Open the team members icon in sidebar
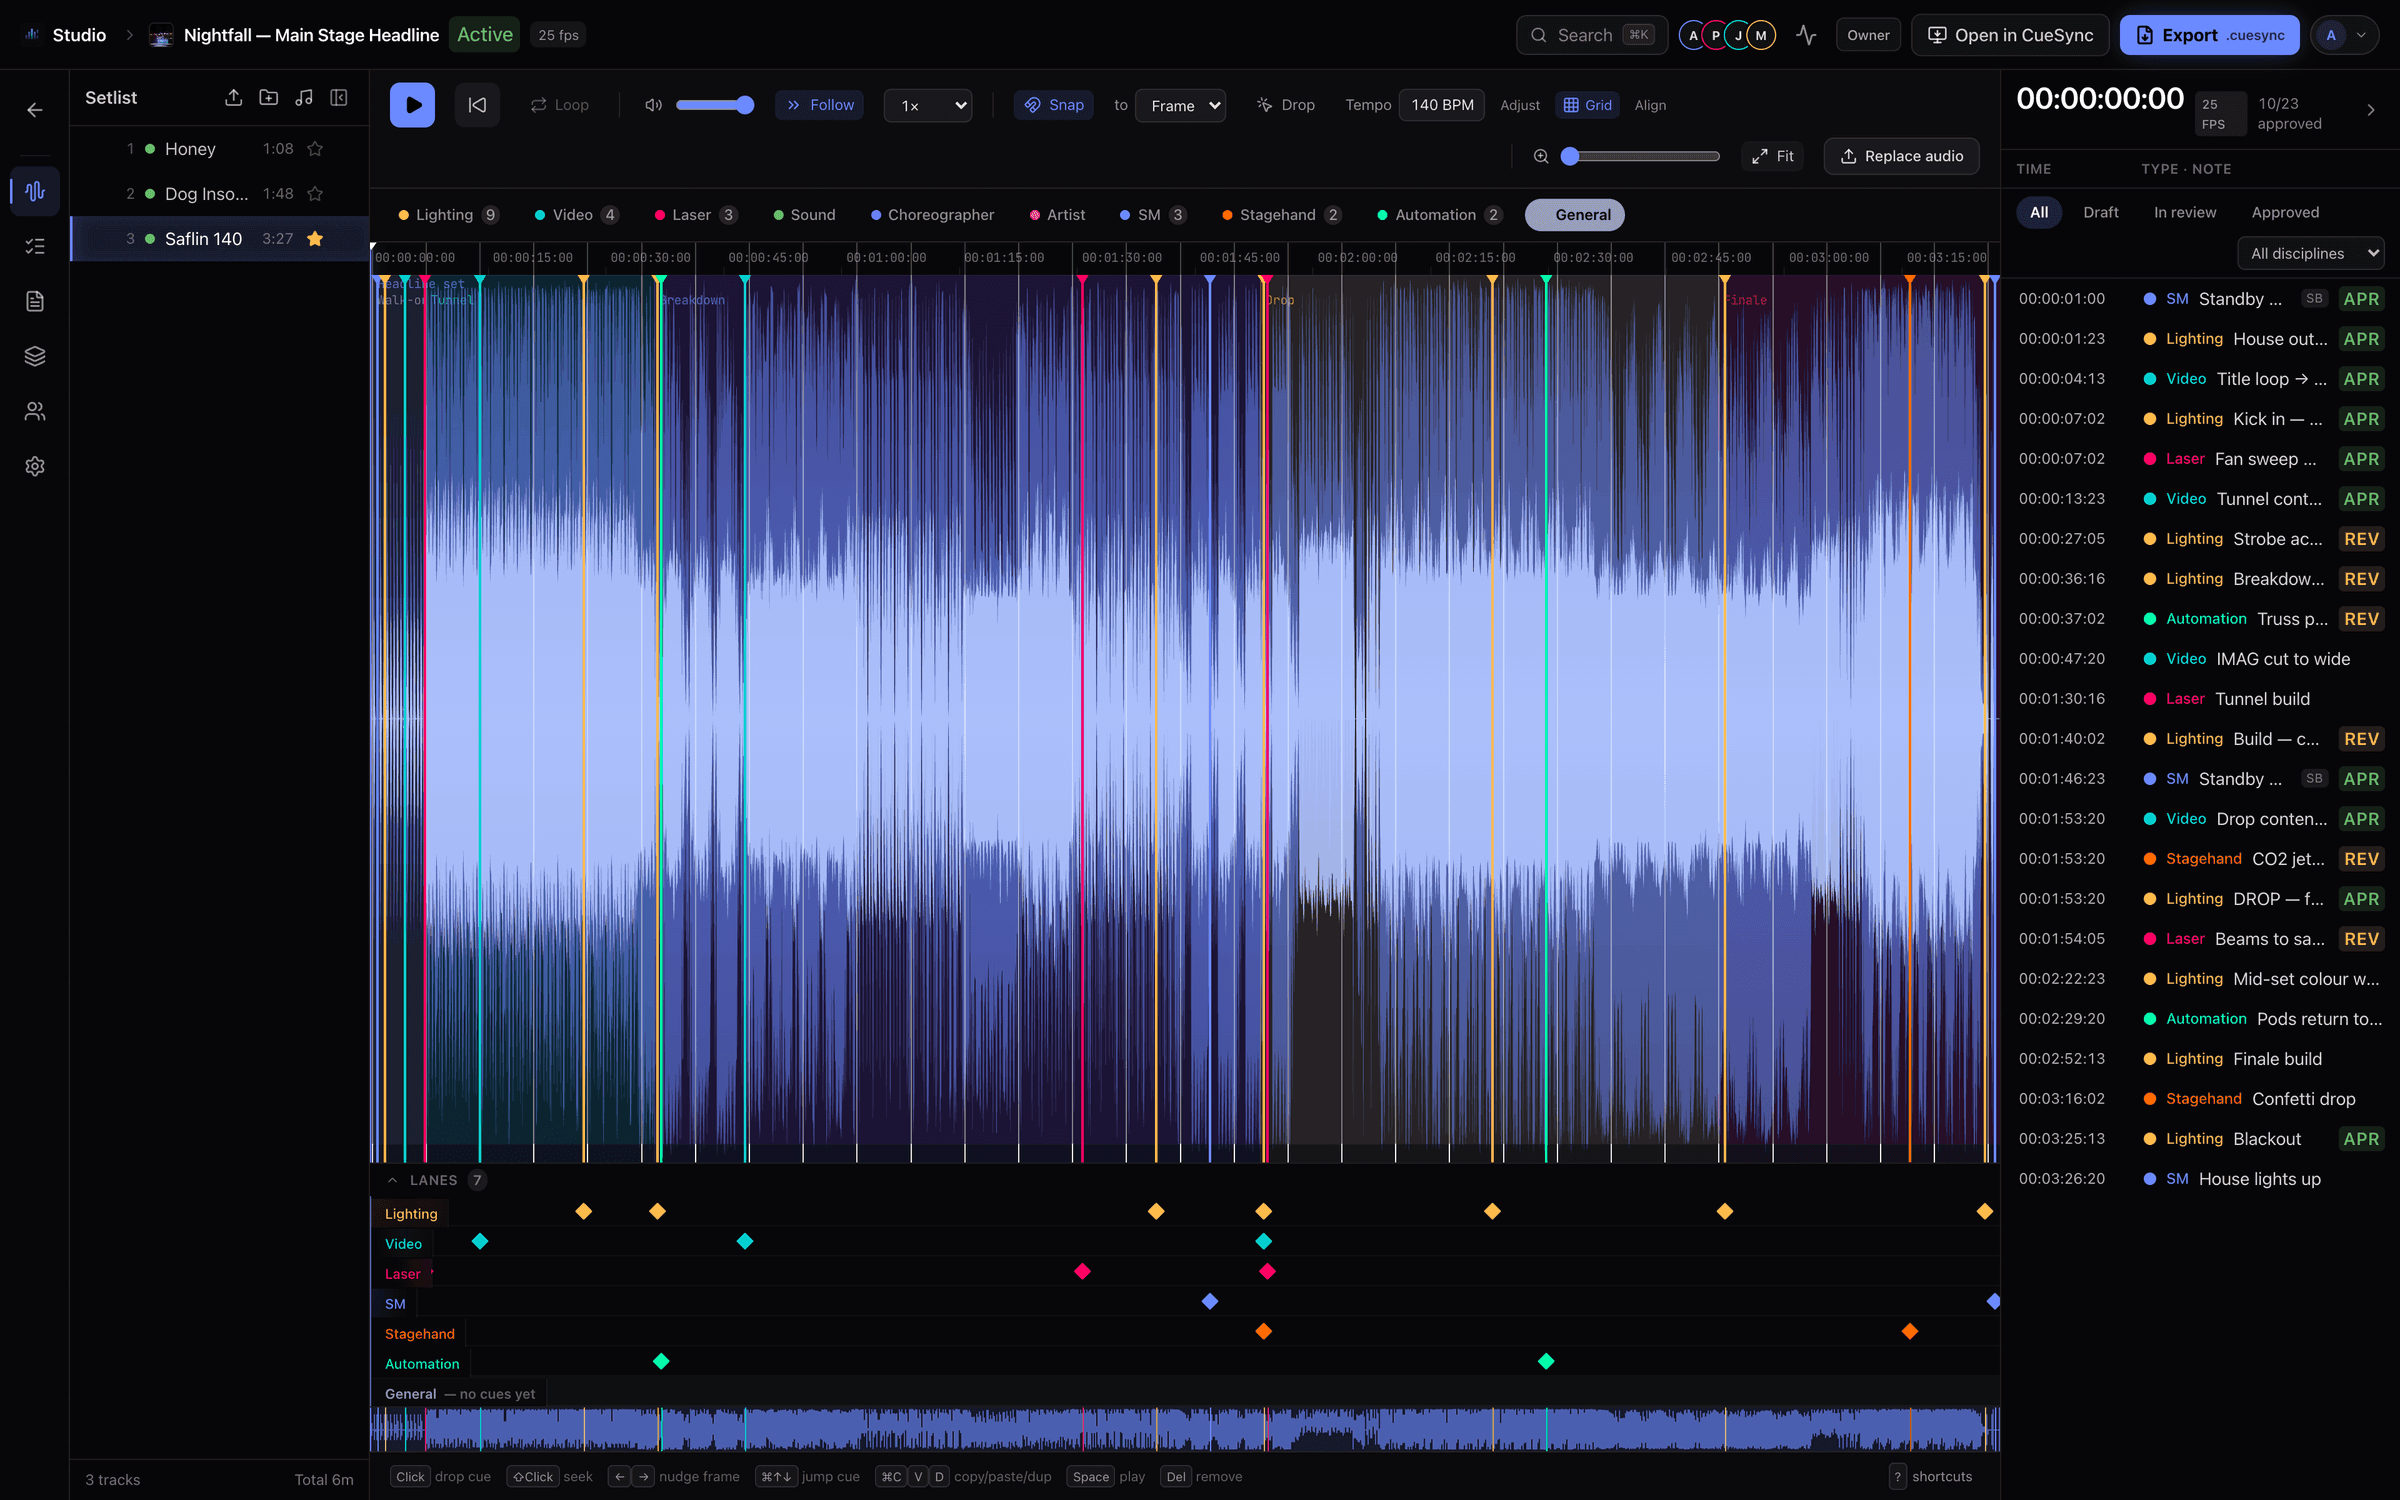The image size is (2400, 1500). coord(35,411)
